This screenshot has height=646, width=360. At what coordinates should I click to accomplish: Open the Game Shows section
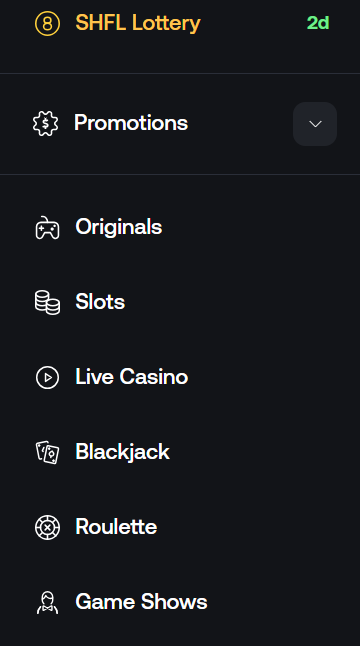pos(180,602)
